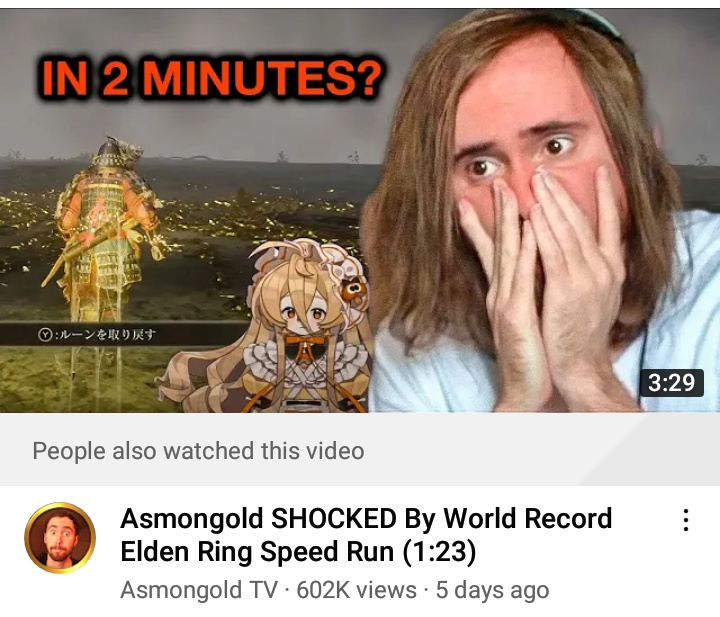Open Asmongold TV channel avatar
This screenshot has width=720, height=617.
tap(60, 538)
